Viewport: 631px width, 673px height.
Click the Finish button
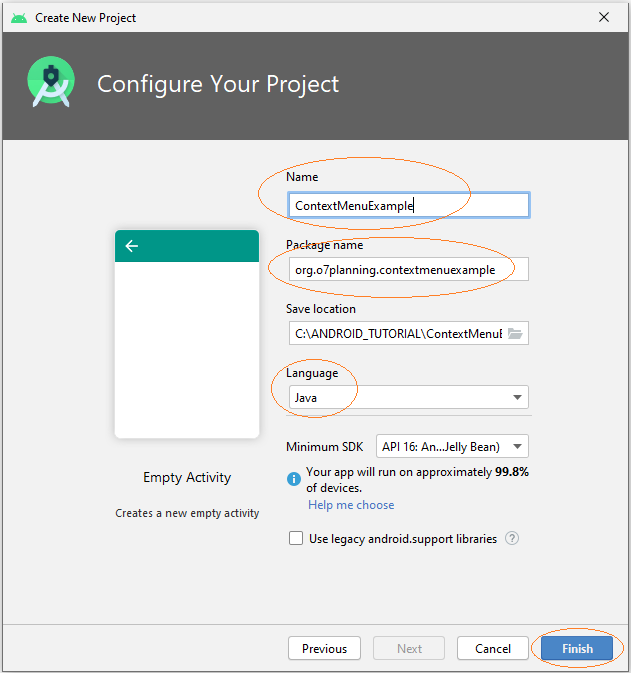[x=577, y=649]
